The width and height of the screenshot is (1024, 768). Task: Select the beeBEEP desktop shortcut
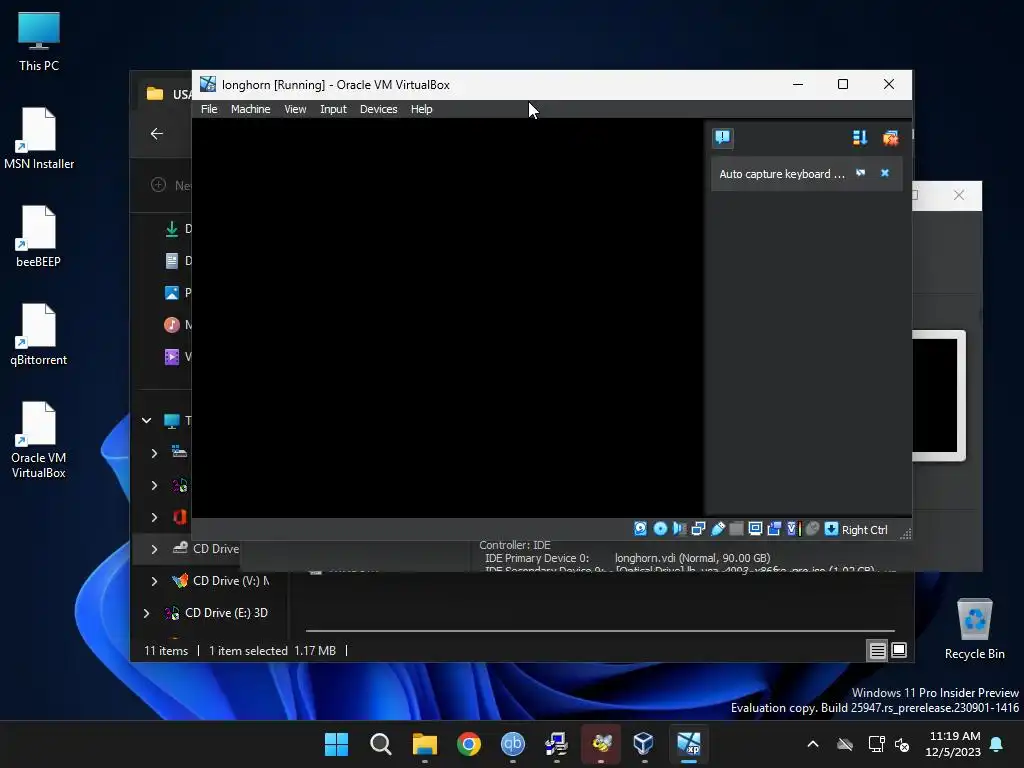click(x=39, y=236)
